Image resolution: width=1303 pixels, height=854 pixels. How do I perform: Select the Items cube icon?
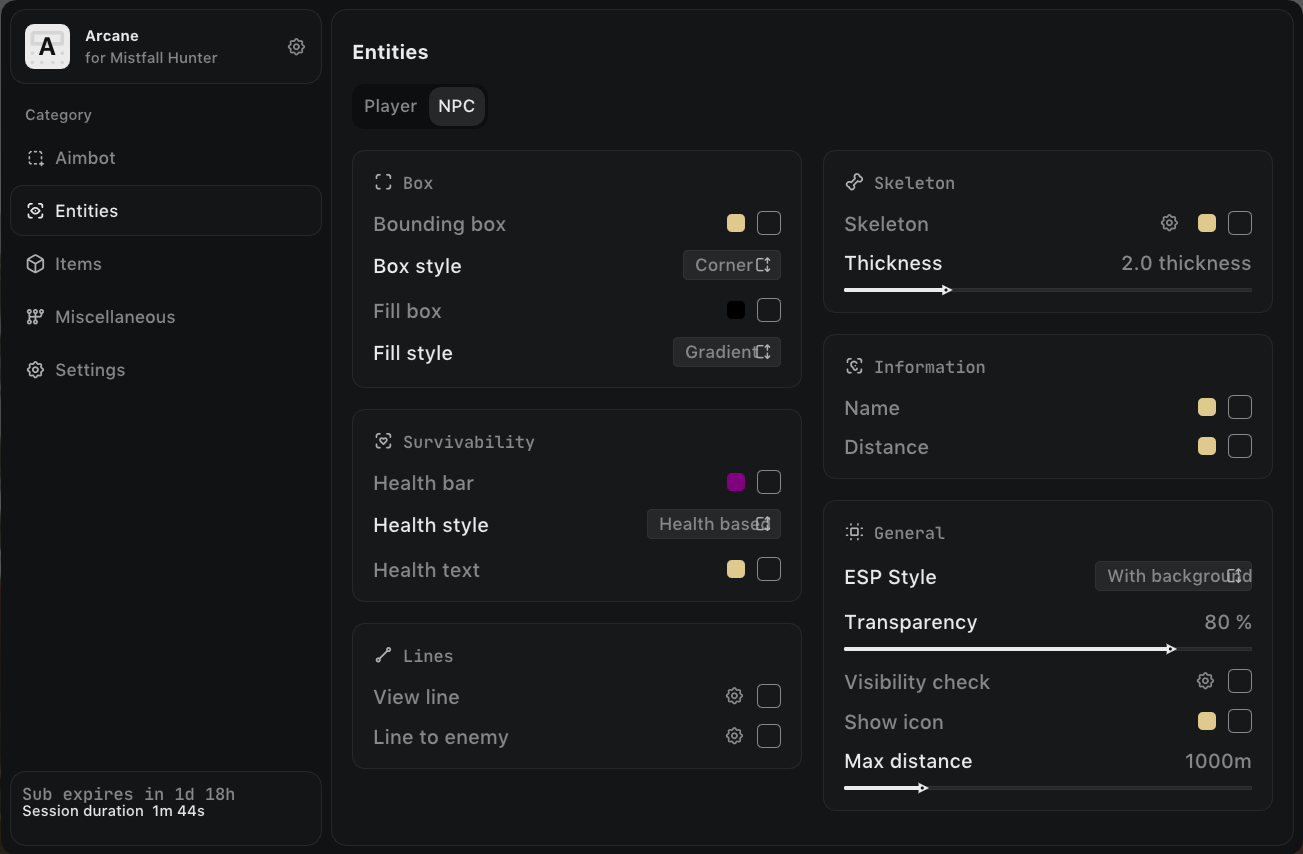pyautogui.click(x=36, y=264)
